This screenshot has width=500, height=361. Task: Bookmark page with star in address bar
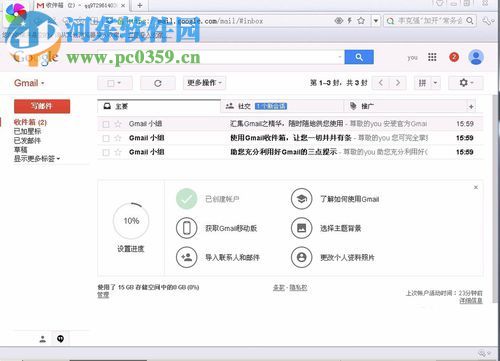click(361, 21)
